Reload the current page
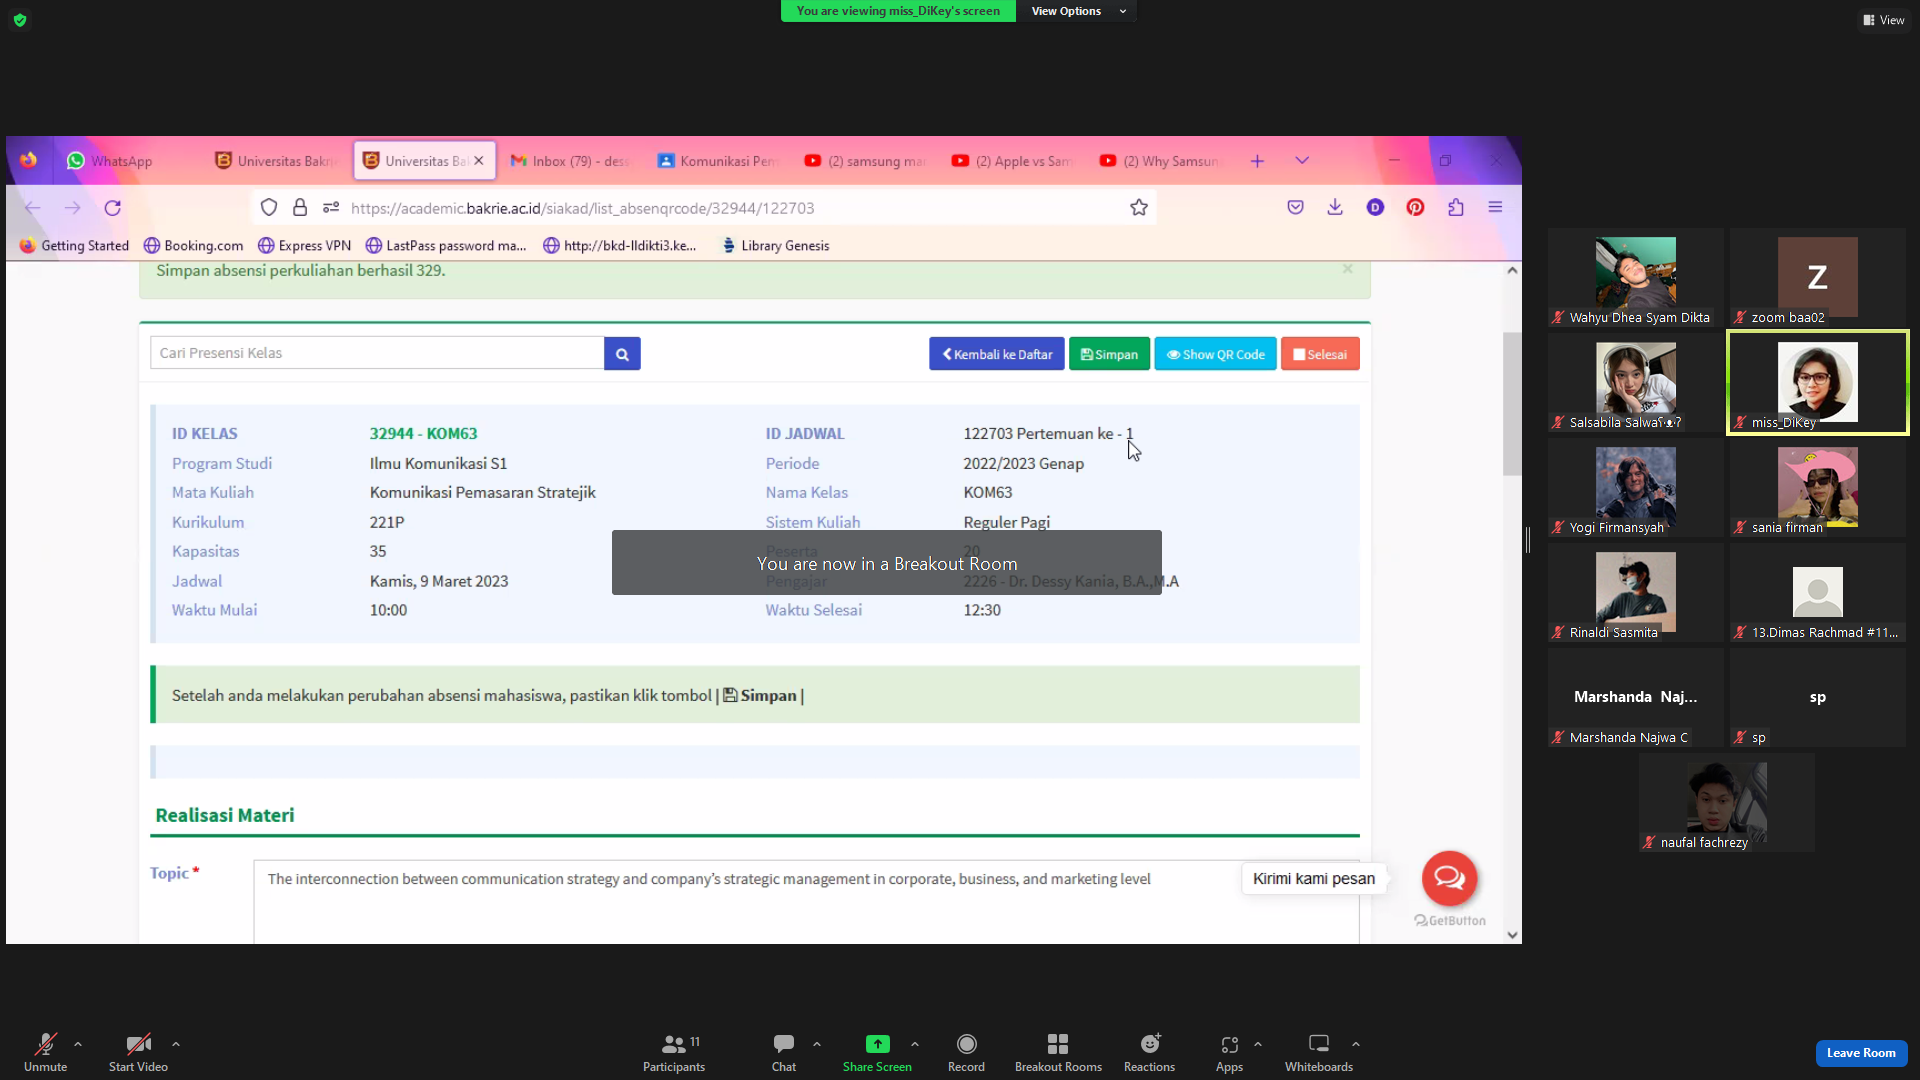This screenshot has height=1080, width=1920. (113, 208)
